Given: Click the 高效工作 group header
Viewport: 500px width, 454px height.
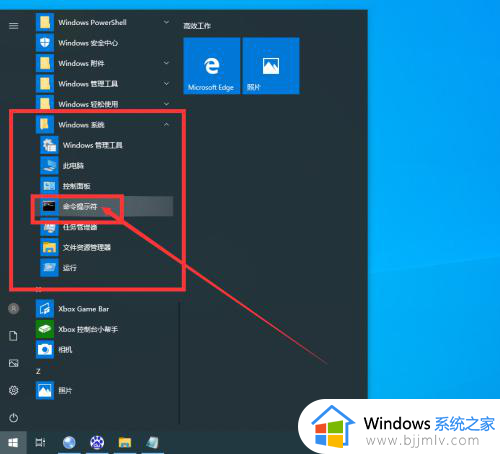Looking at the screenshot, I should click(197, 26).
